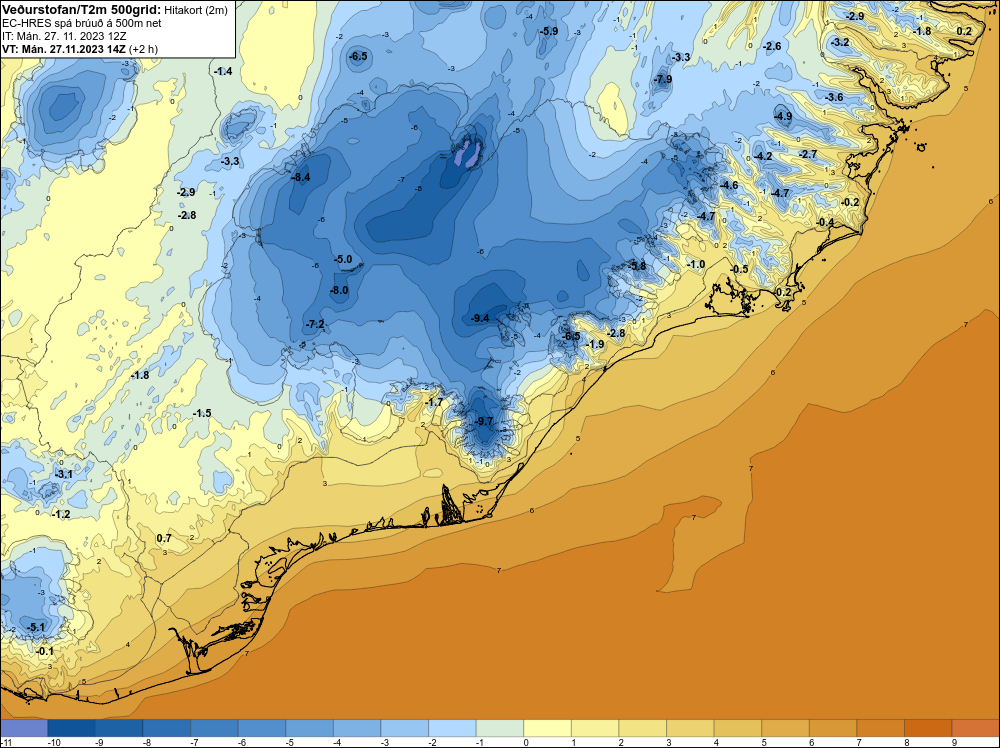Screen dimensions: 1000x748
Task: Select the dark blue -10 to -9 legend swatch
Action: tap(71, 728)
